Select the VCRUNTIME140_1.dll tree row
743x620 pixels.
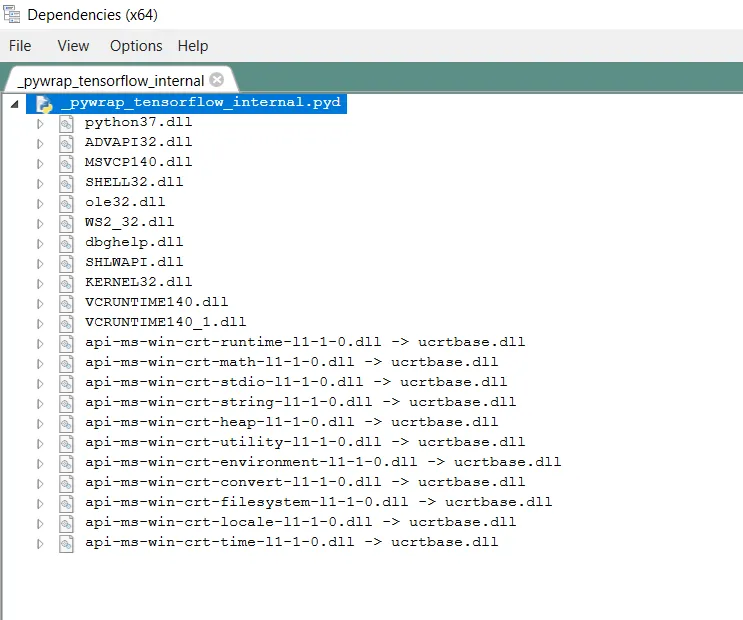tap(165, 323)
